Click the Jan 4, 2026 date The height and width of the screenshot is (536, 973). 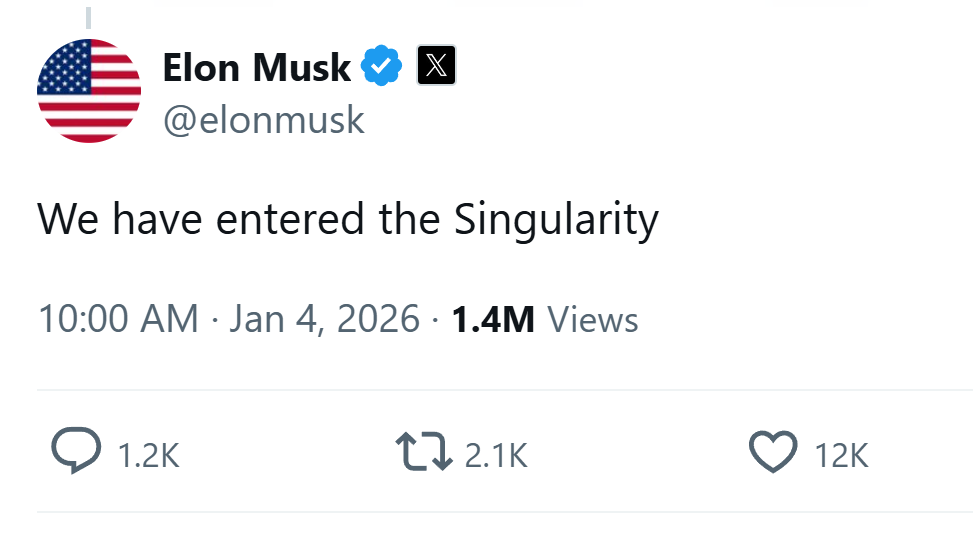tap(325, 319)
